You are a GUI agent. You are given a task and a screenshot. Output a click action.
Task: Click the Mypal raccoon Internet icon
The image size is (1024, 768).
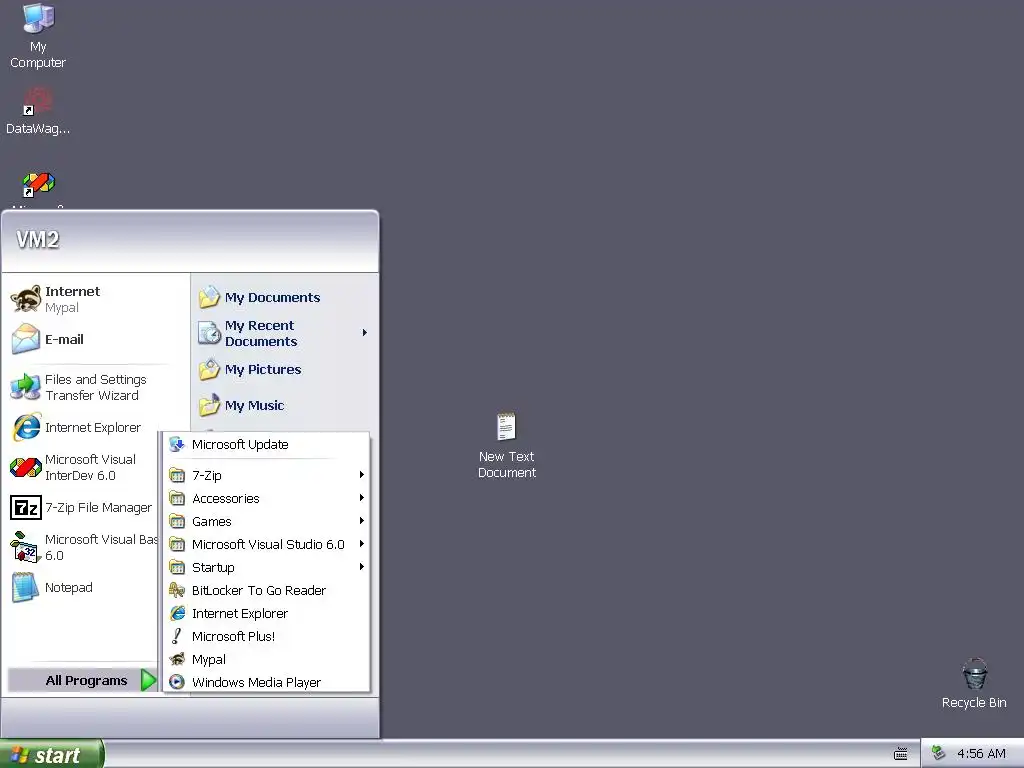tap(26, 299)
